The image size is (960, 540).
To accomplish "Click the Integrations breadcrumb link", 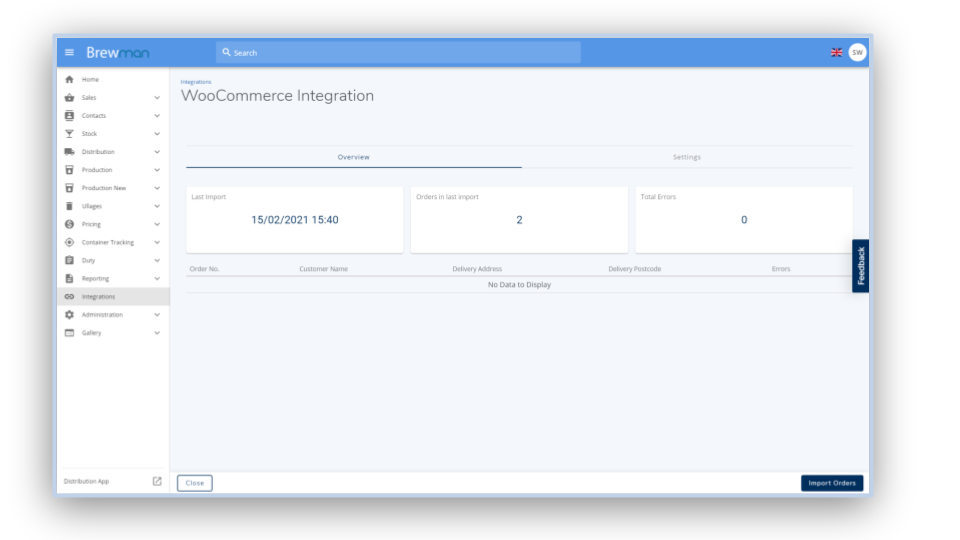I will point(196,82).
